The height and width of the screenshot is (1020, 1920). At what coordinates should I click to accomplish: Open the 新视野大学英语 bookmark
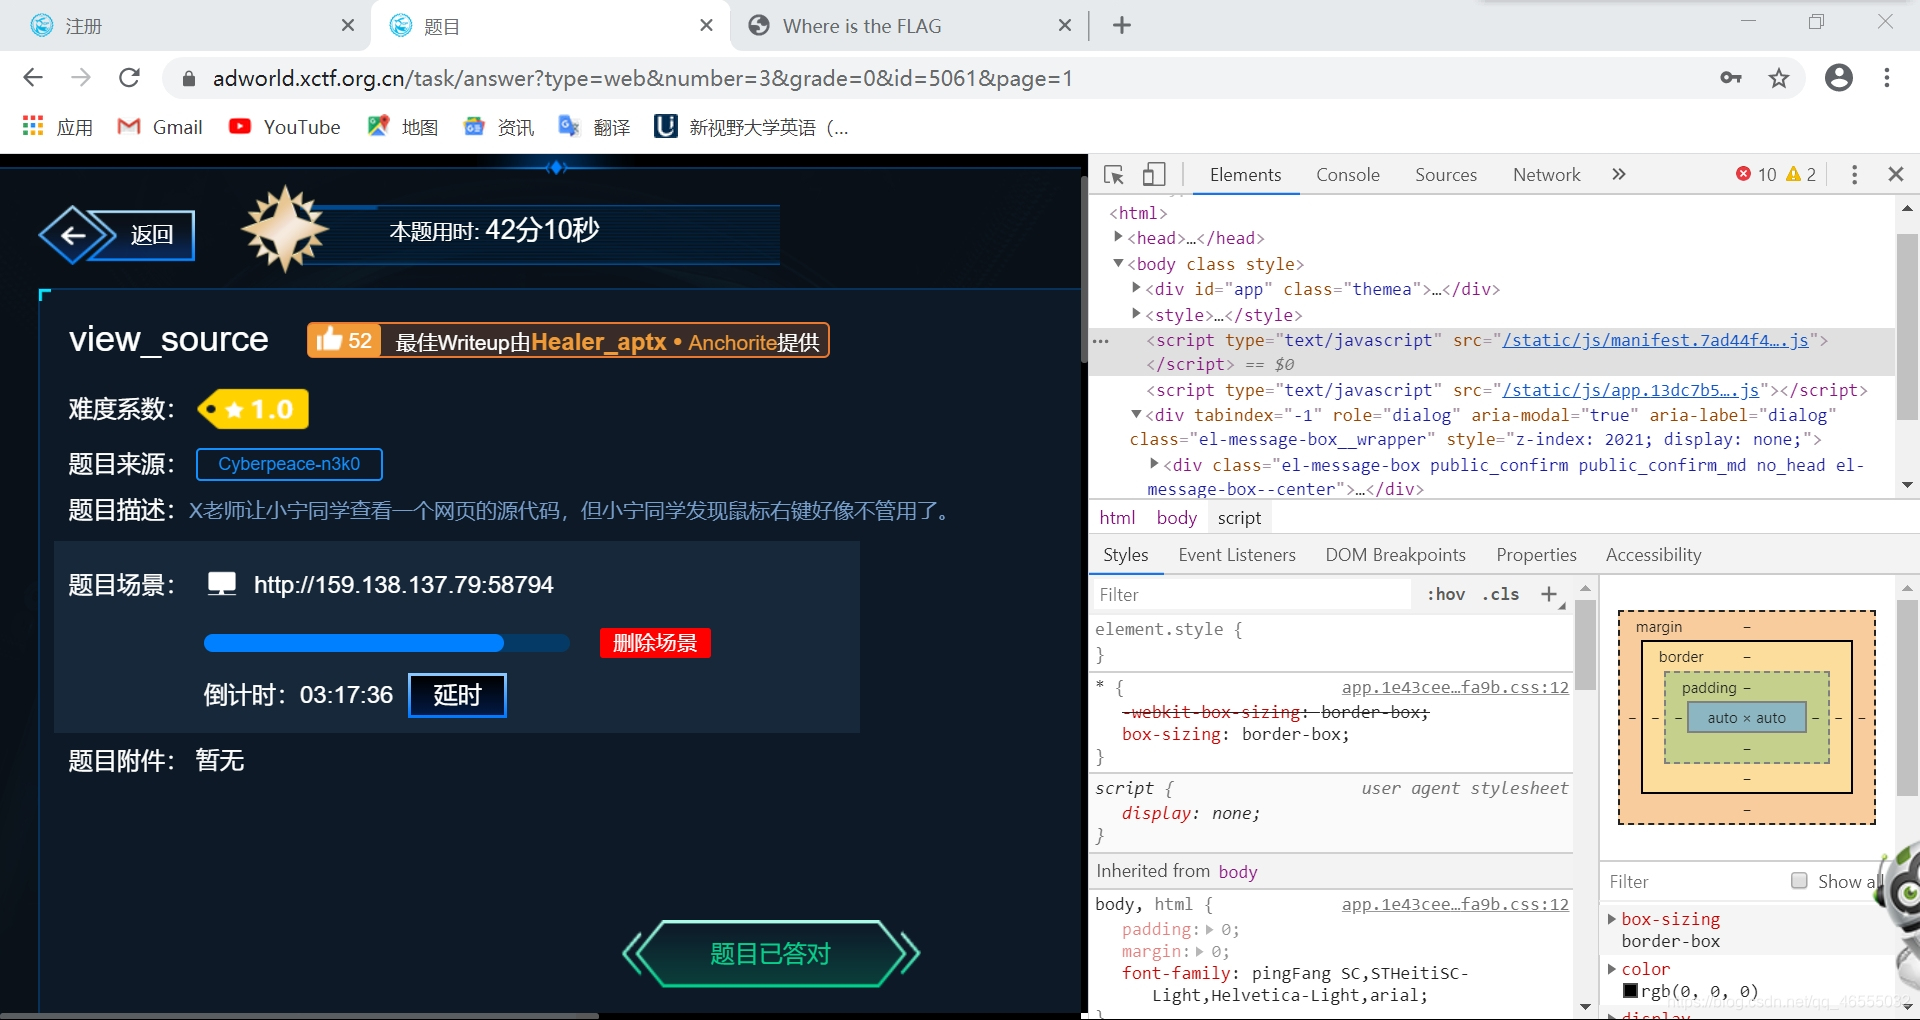[x=751, y=127]
